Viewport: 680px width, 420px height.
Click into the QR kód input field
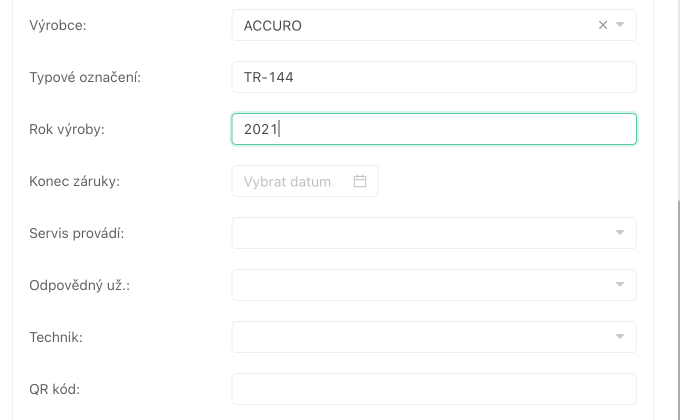point(433,389)
